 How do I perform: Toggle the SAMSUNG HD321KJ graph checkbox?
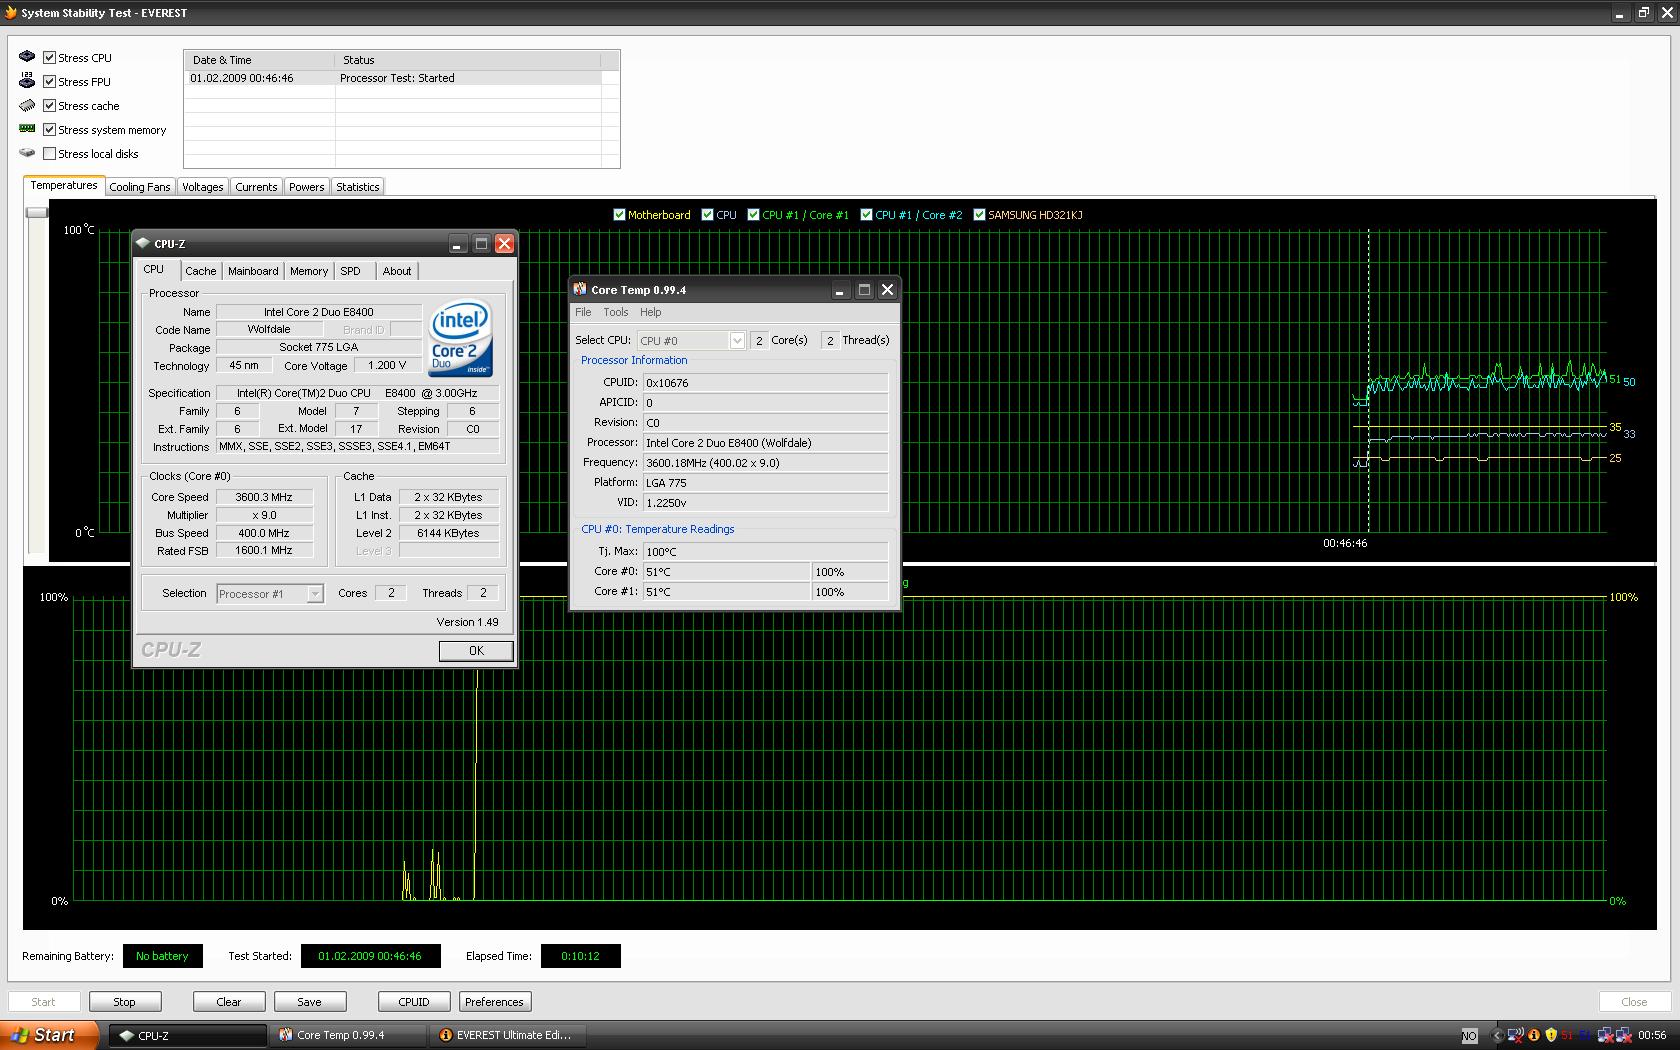pyautogui.click(x=979, y=214)
